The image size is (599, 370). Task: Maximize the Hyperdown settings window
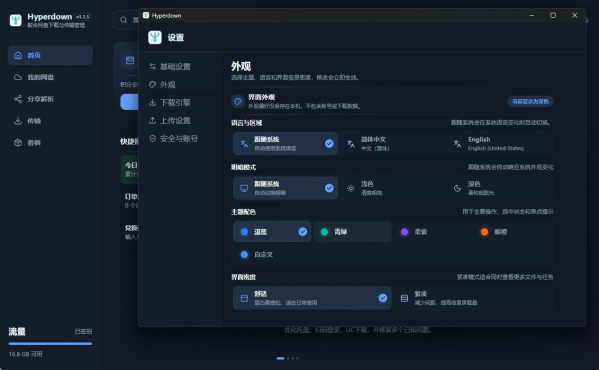[553, 15]
